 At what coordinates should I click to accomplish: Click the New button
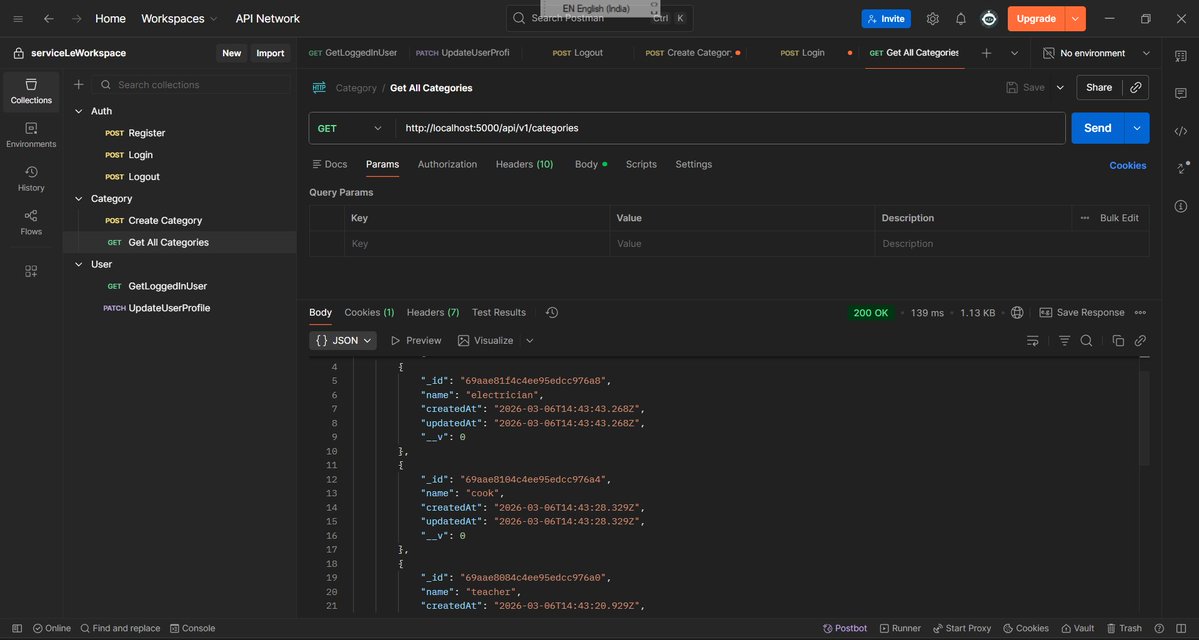coord(232,53)
